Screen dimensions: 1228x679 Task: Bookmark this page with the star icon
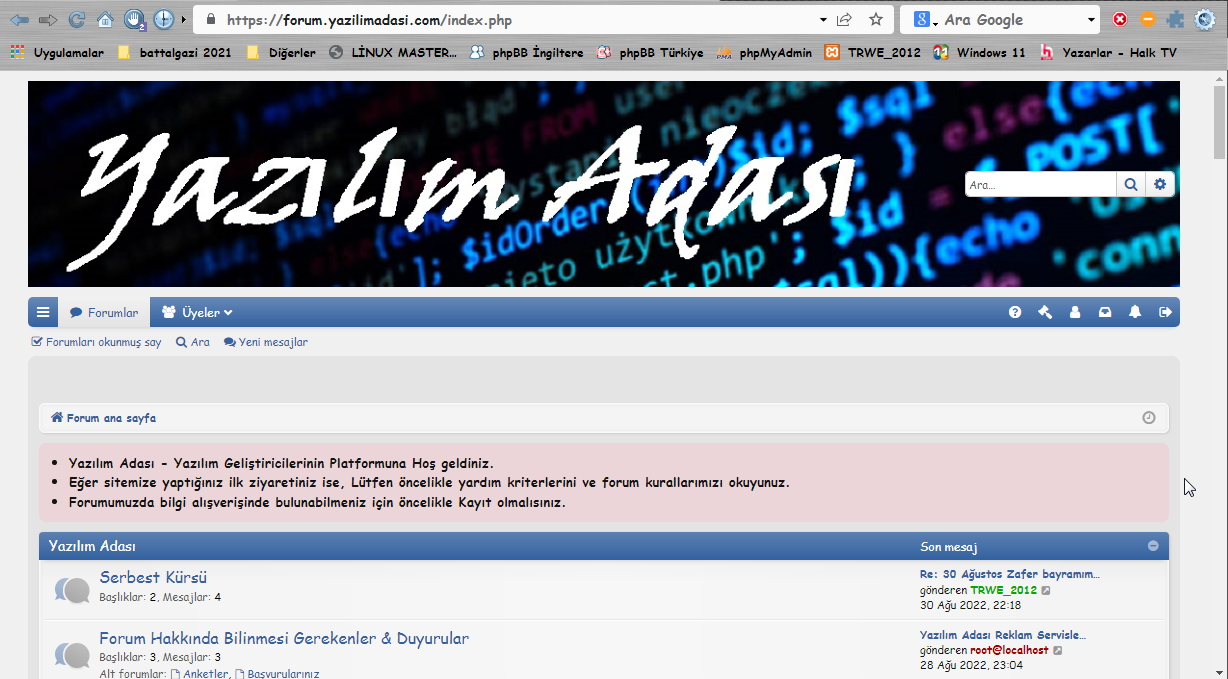(876, 19)
